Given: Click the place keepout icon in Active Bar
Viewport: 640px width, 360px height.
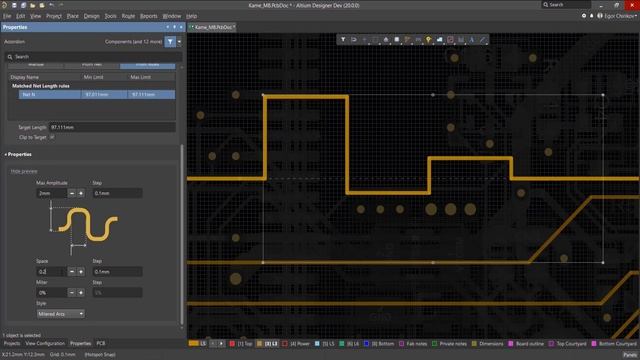Looking at the screenshot, I should tap(450, 40).
